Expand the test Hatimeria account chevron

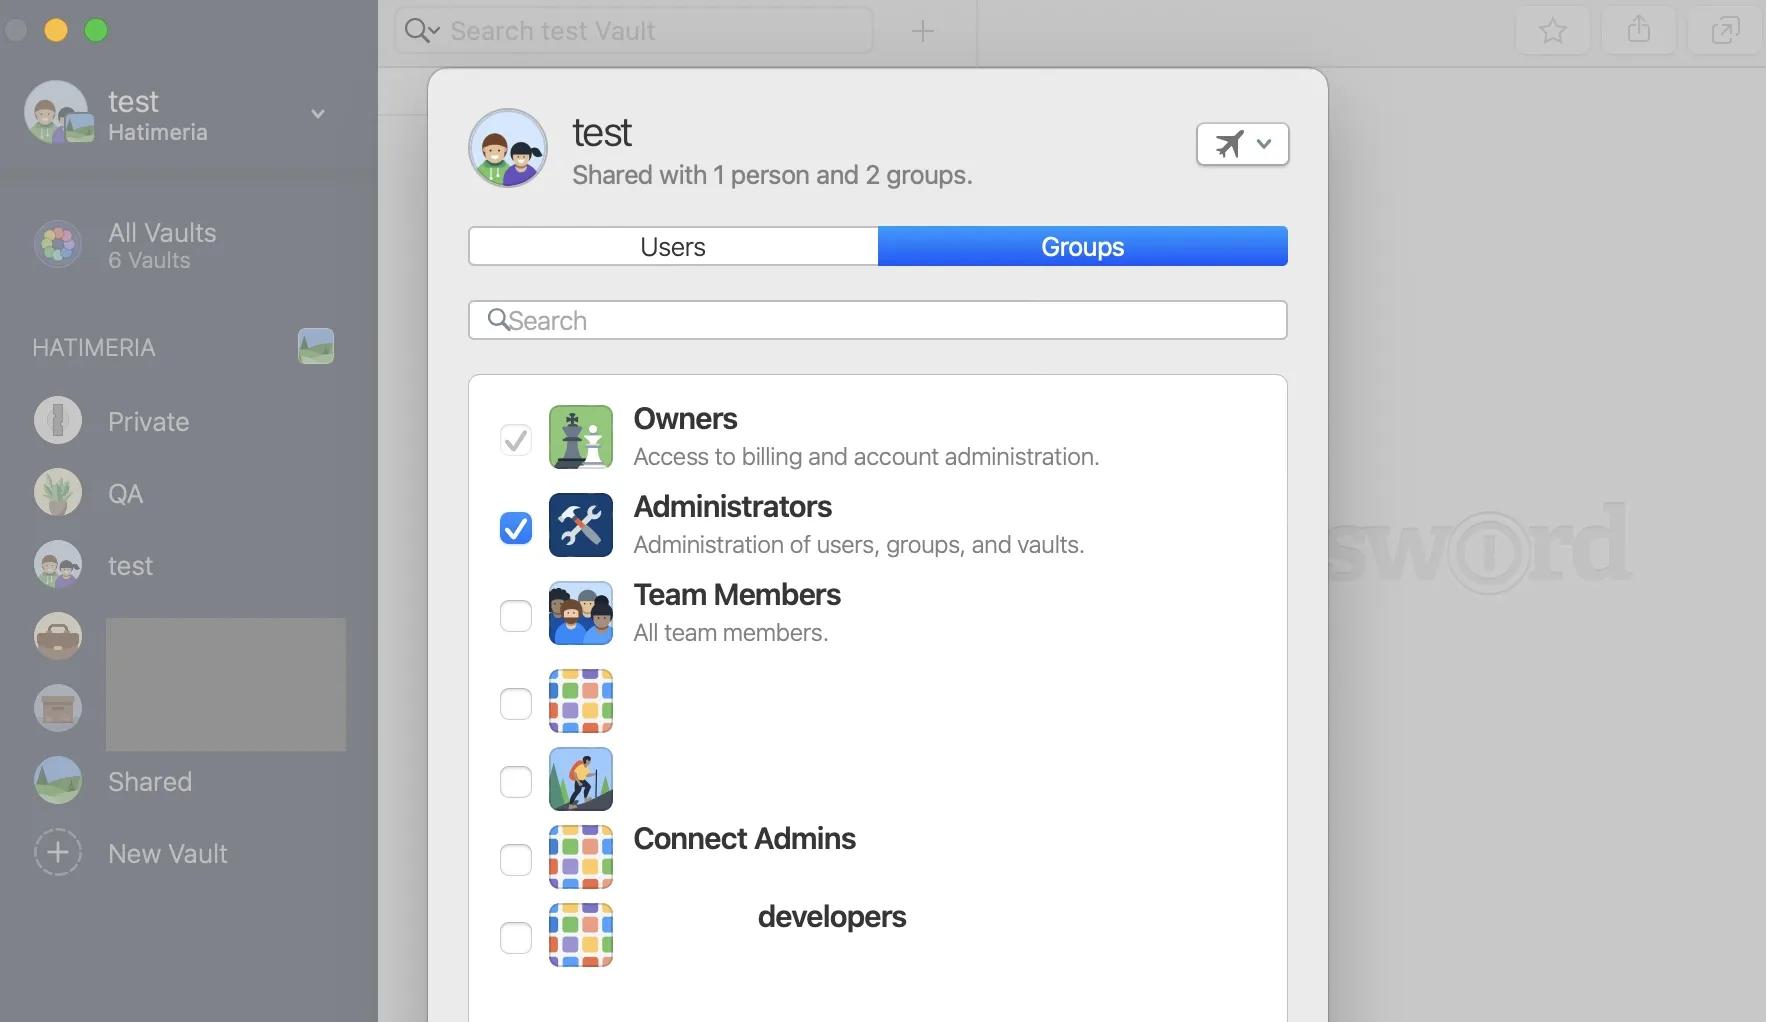(x=318, y=114)
